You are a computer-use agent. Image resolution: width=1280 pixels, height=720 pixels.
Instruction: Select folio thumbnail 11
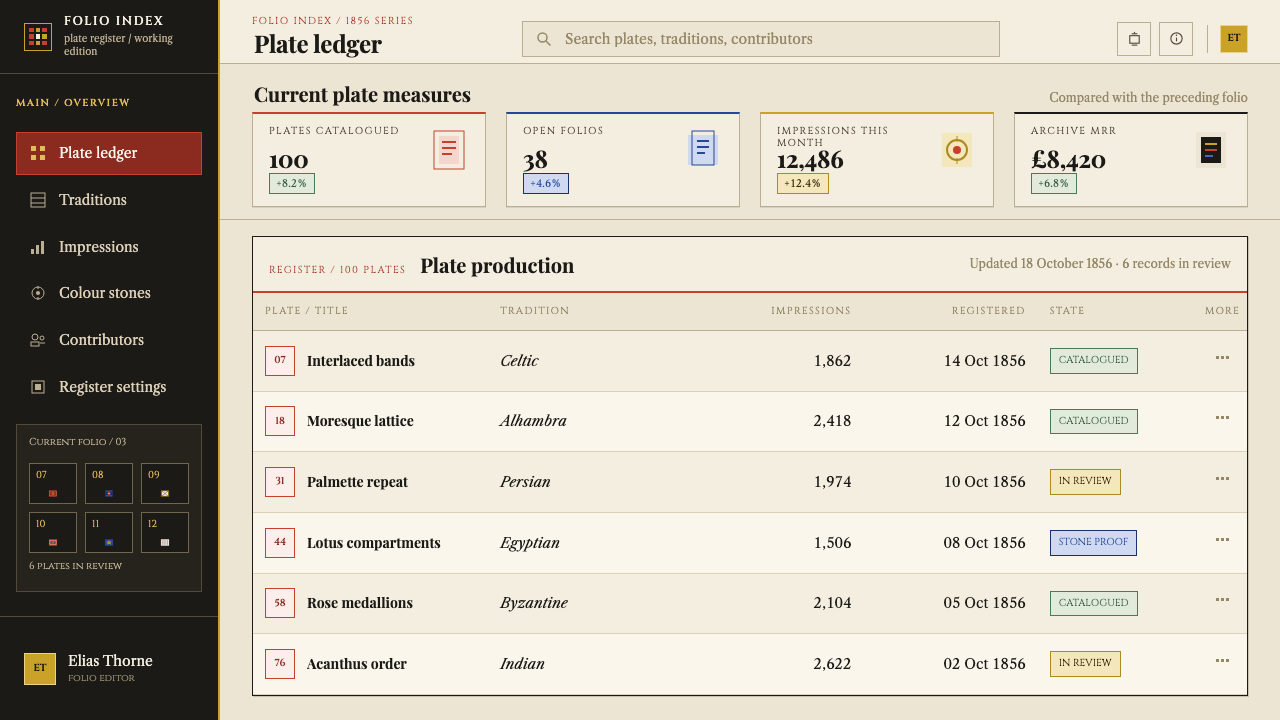(x=109, y=532)
